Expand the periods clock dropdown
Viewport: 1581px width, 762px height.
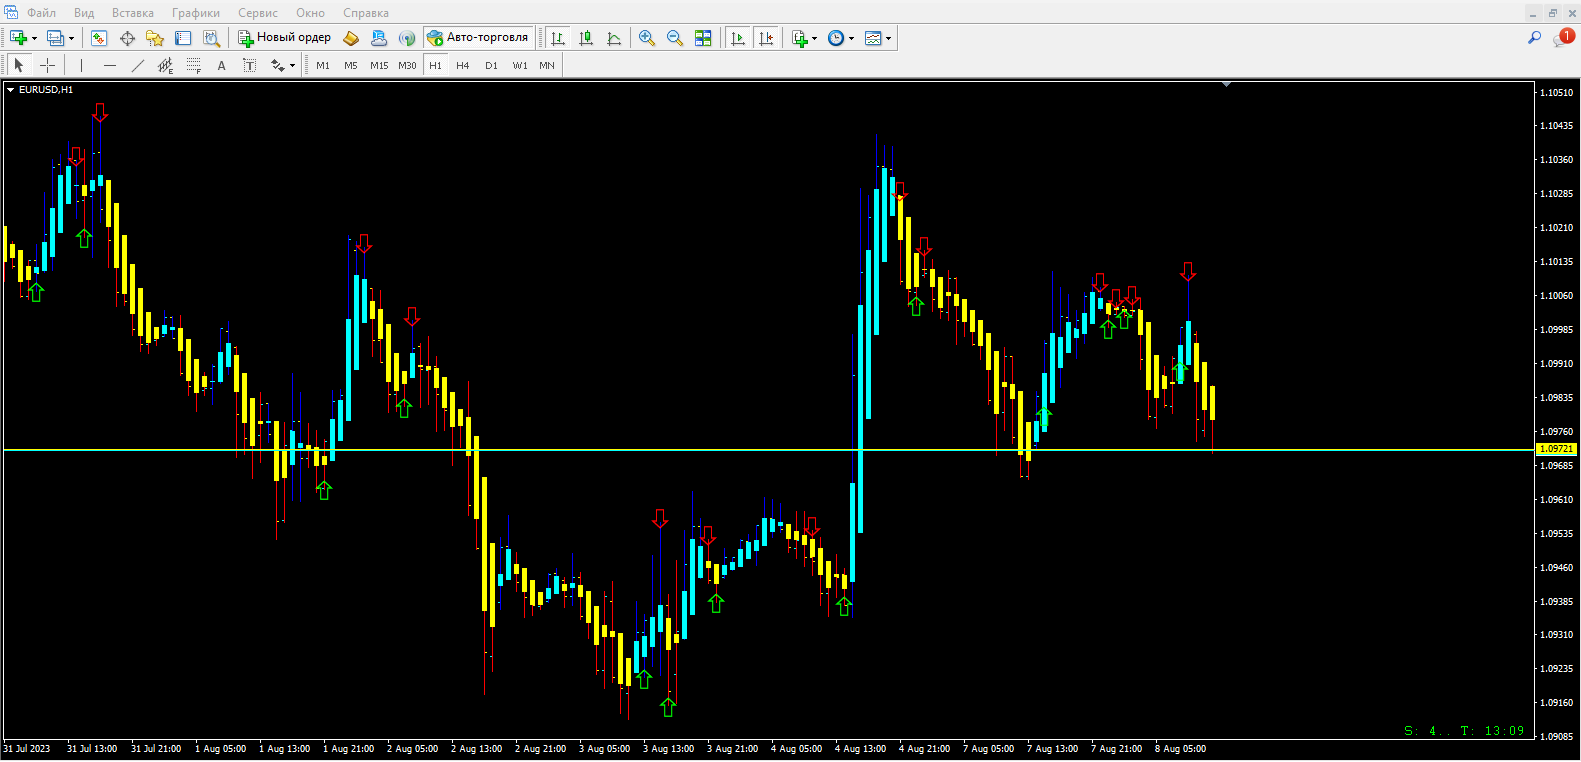(x=851, y=39)
